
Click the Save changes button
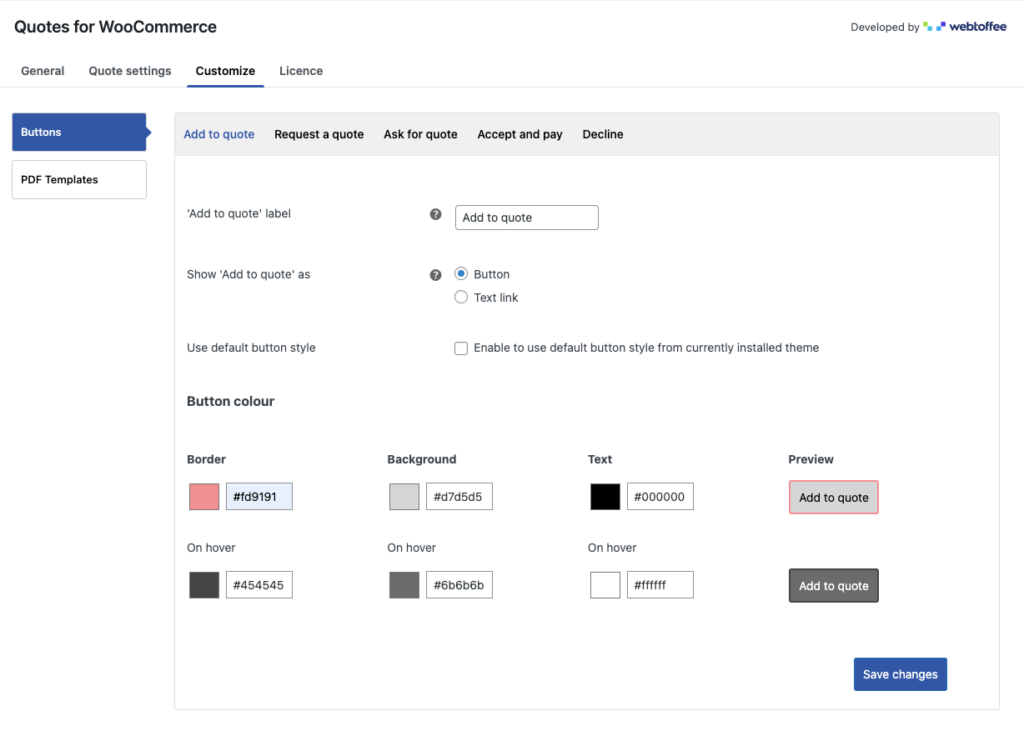tap(900, 674)
